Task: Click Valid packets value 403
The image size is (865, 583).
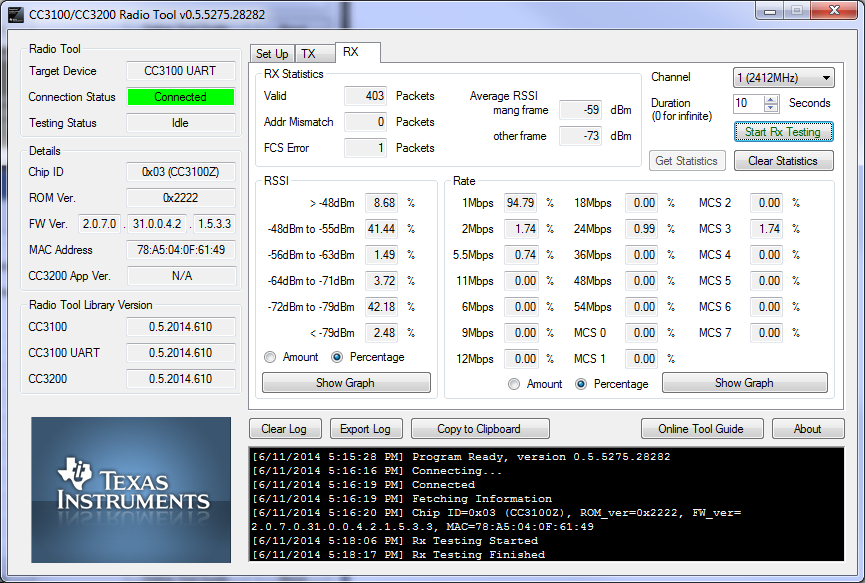Action: (365, 96)
